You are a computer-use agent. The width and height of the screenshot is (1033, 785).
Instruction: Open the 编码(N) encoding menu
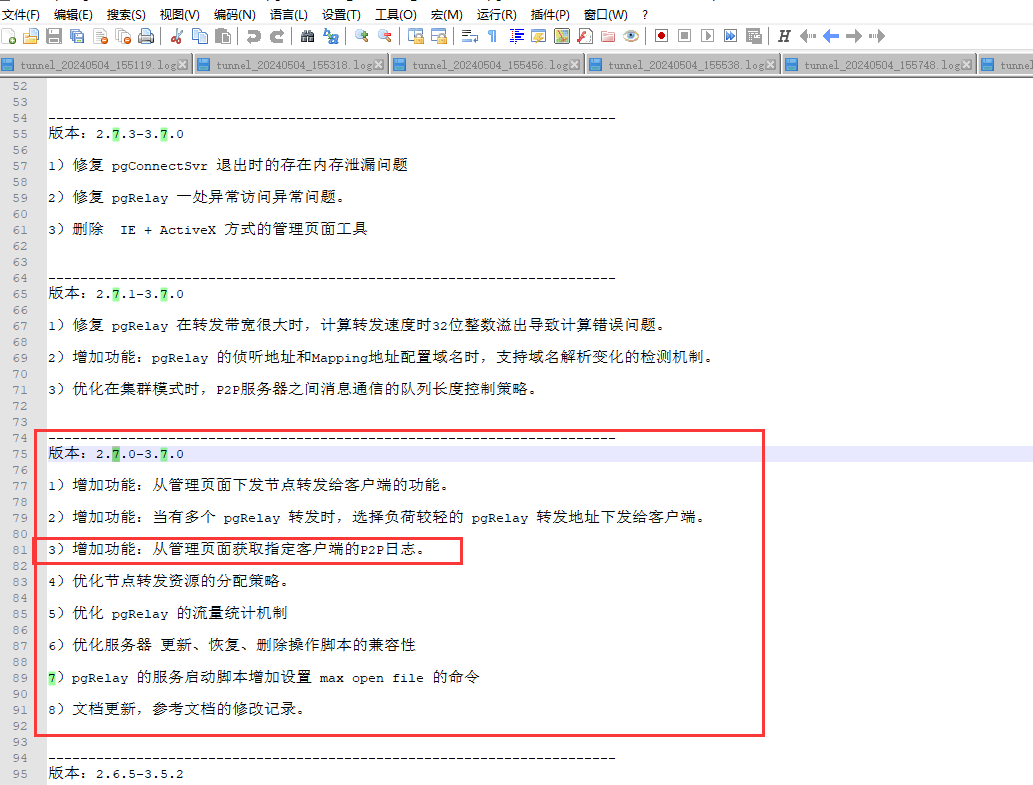coord(234,15)
